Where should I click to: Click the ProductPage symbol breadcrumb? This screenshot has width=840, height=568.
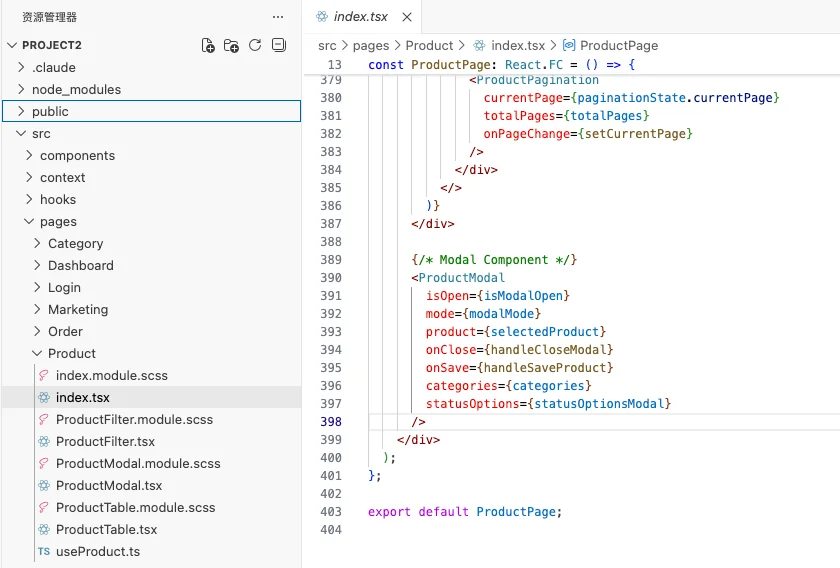618,45
